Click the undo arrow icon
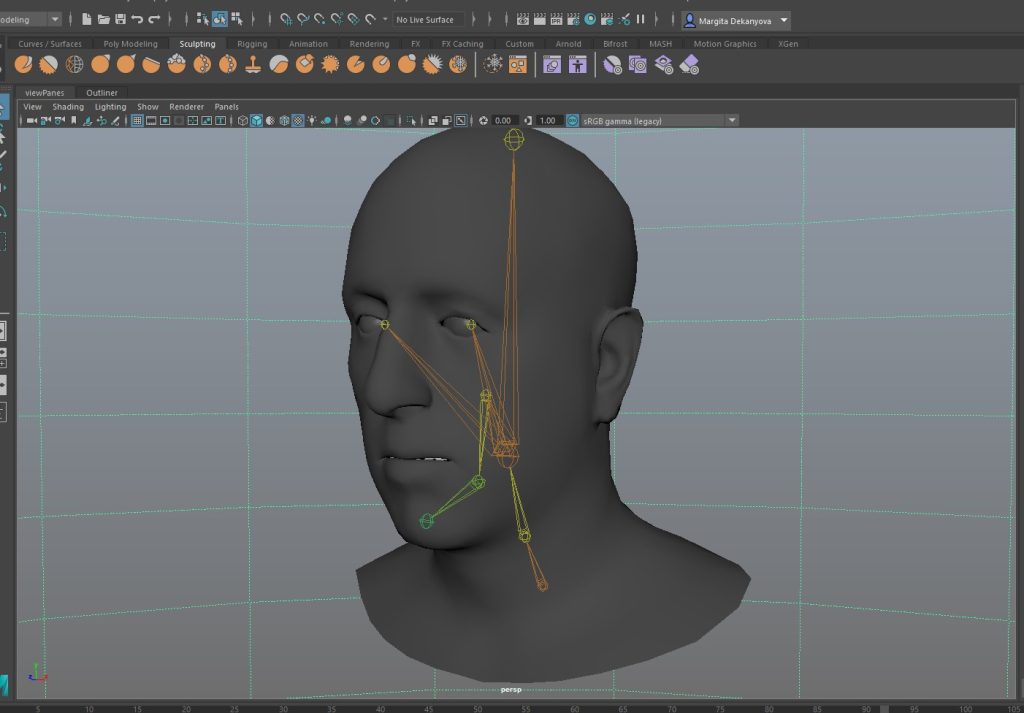This screenshot has width=1024, height=713. pos(137,19)
